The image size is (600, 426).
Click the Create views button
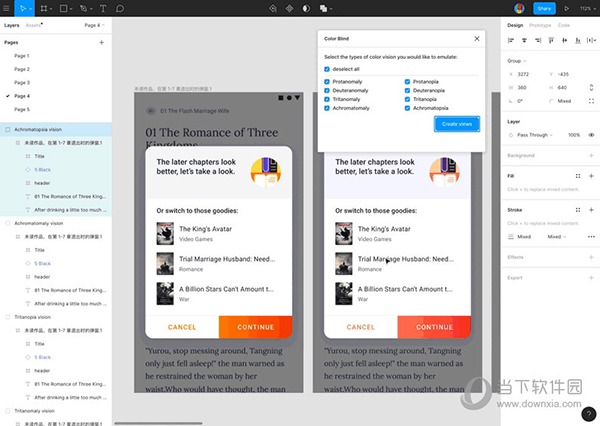[x=458, y=124]
